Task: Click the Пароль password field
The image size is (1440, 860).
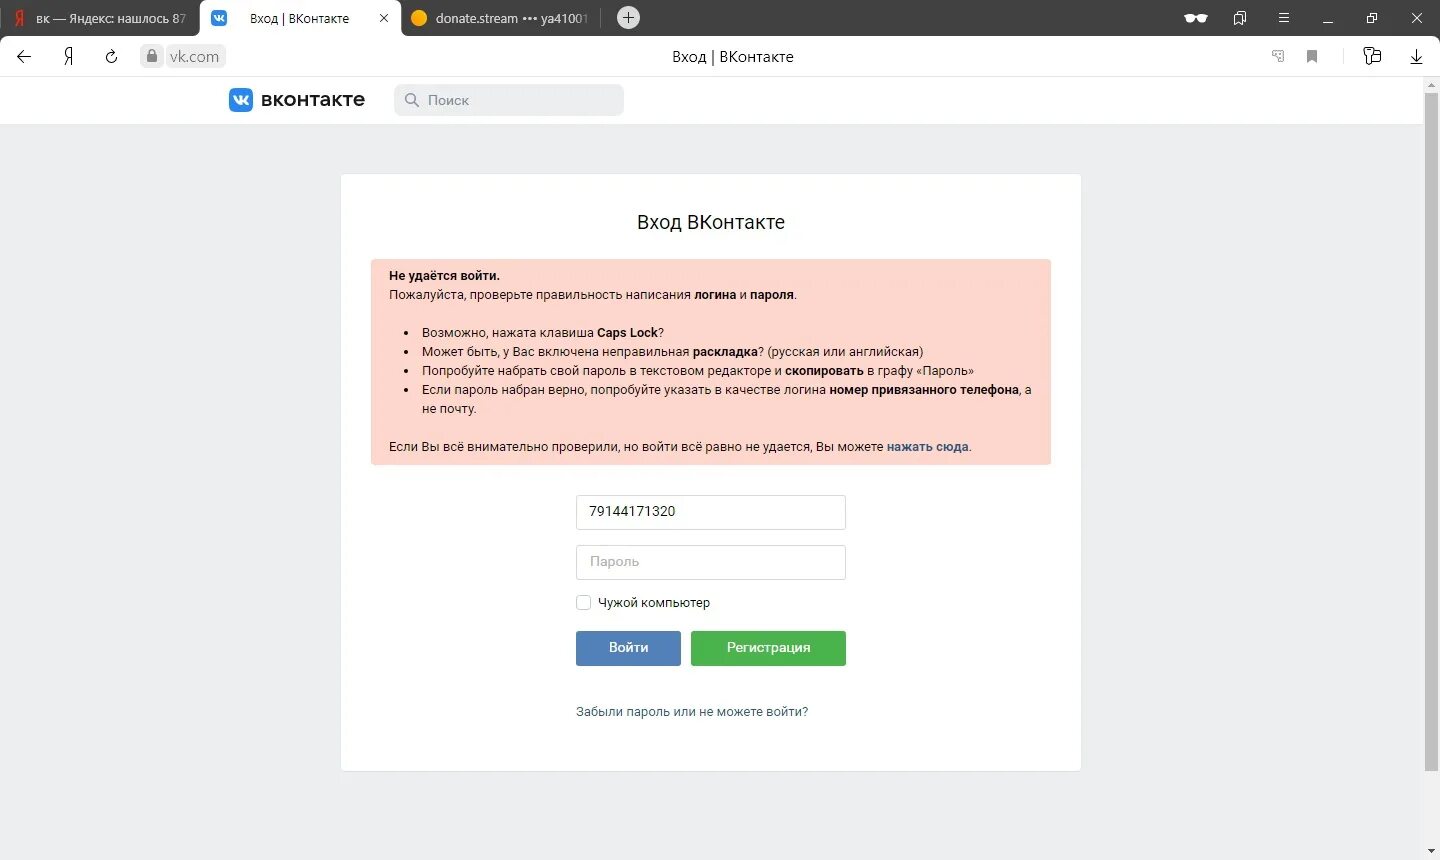Action: pyautogui.click(x=711, y=562)
